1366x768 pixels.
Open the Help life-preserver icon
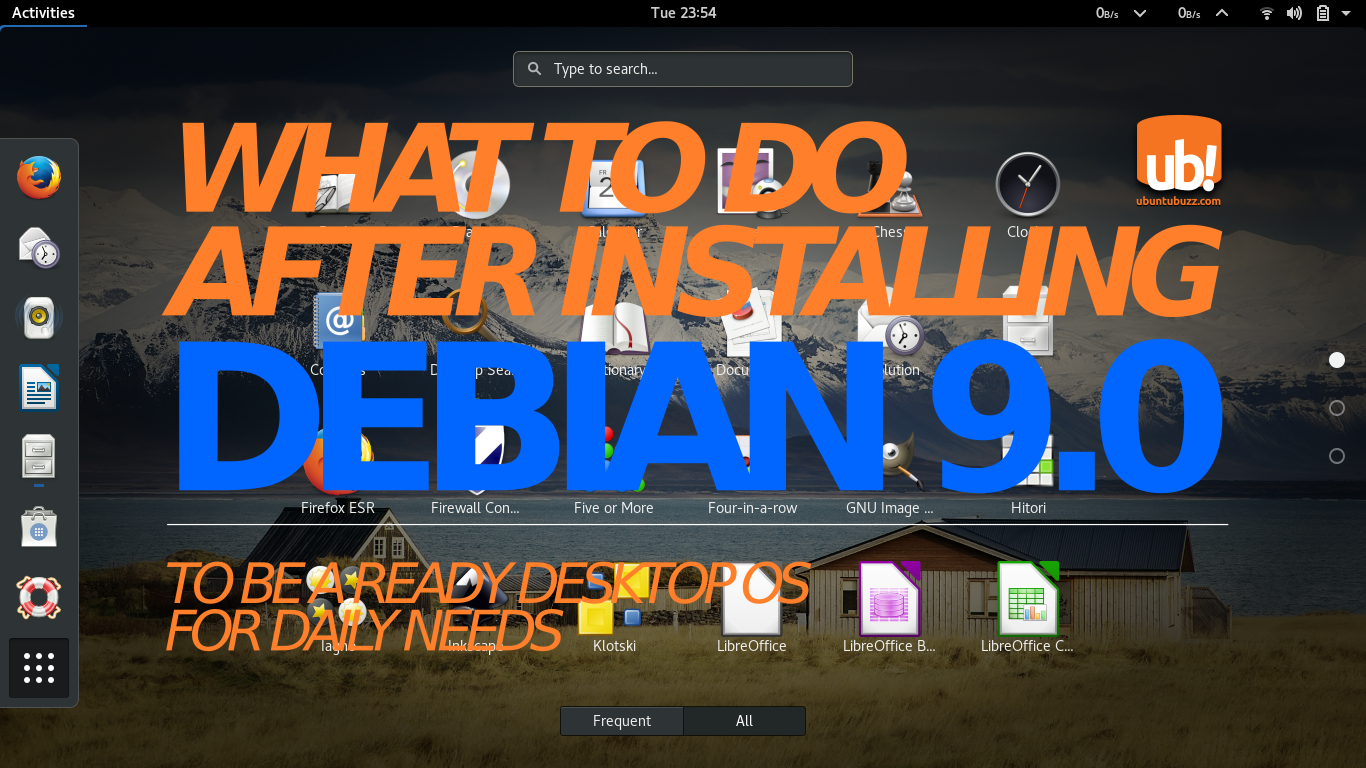[38, 597]
